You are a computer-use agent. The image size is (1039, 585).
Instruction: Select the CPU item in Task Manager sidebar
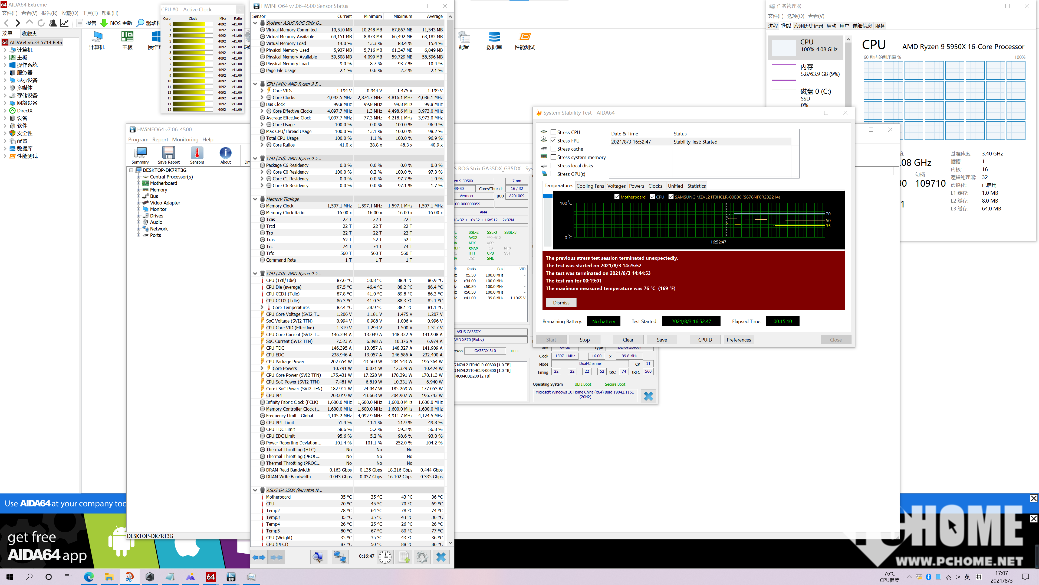[806, 46]
